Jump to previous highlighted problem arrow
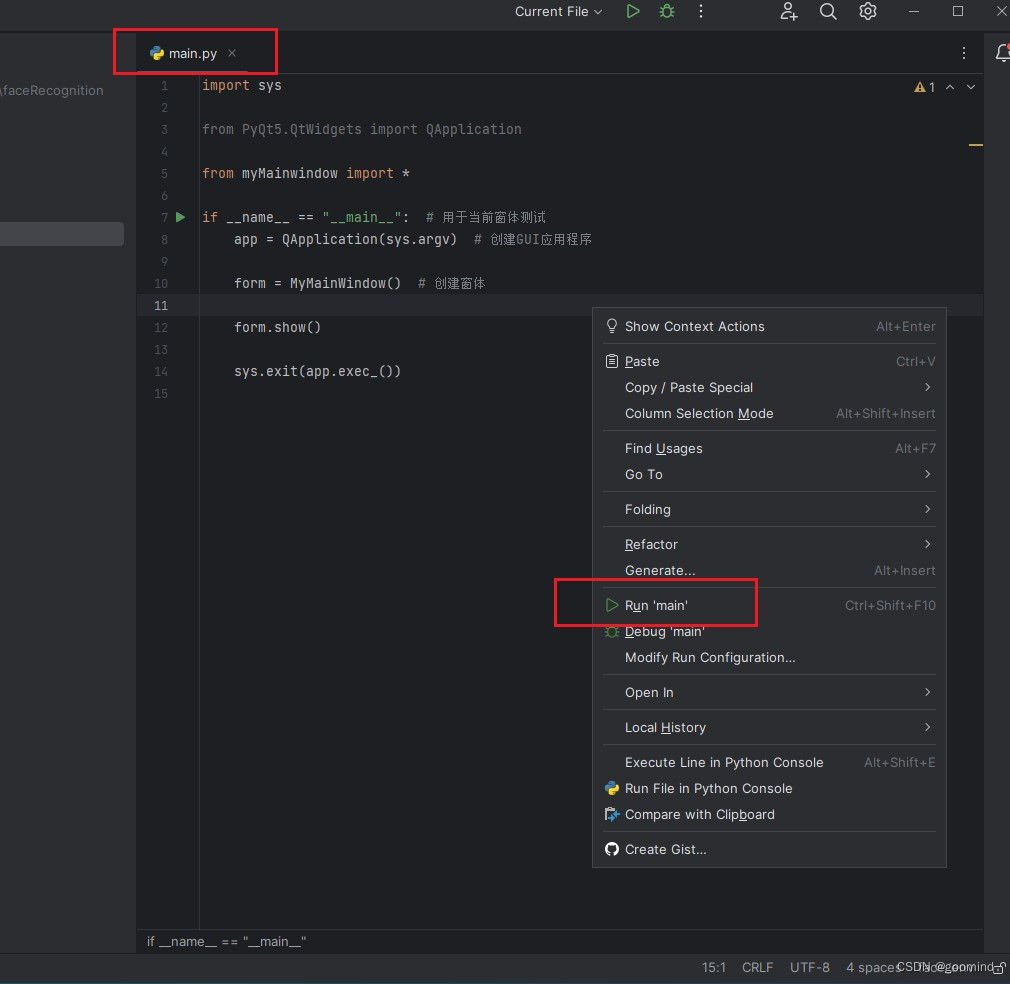This screenshot has height=984, width=1010. pos(950,87)
